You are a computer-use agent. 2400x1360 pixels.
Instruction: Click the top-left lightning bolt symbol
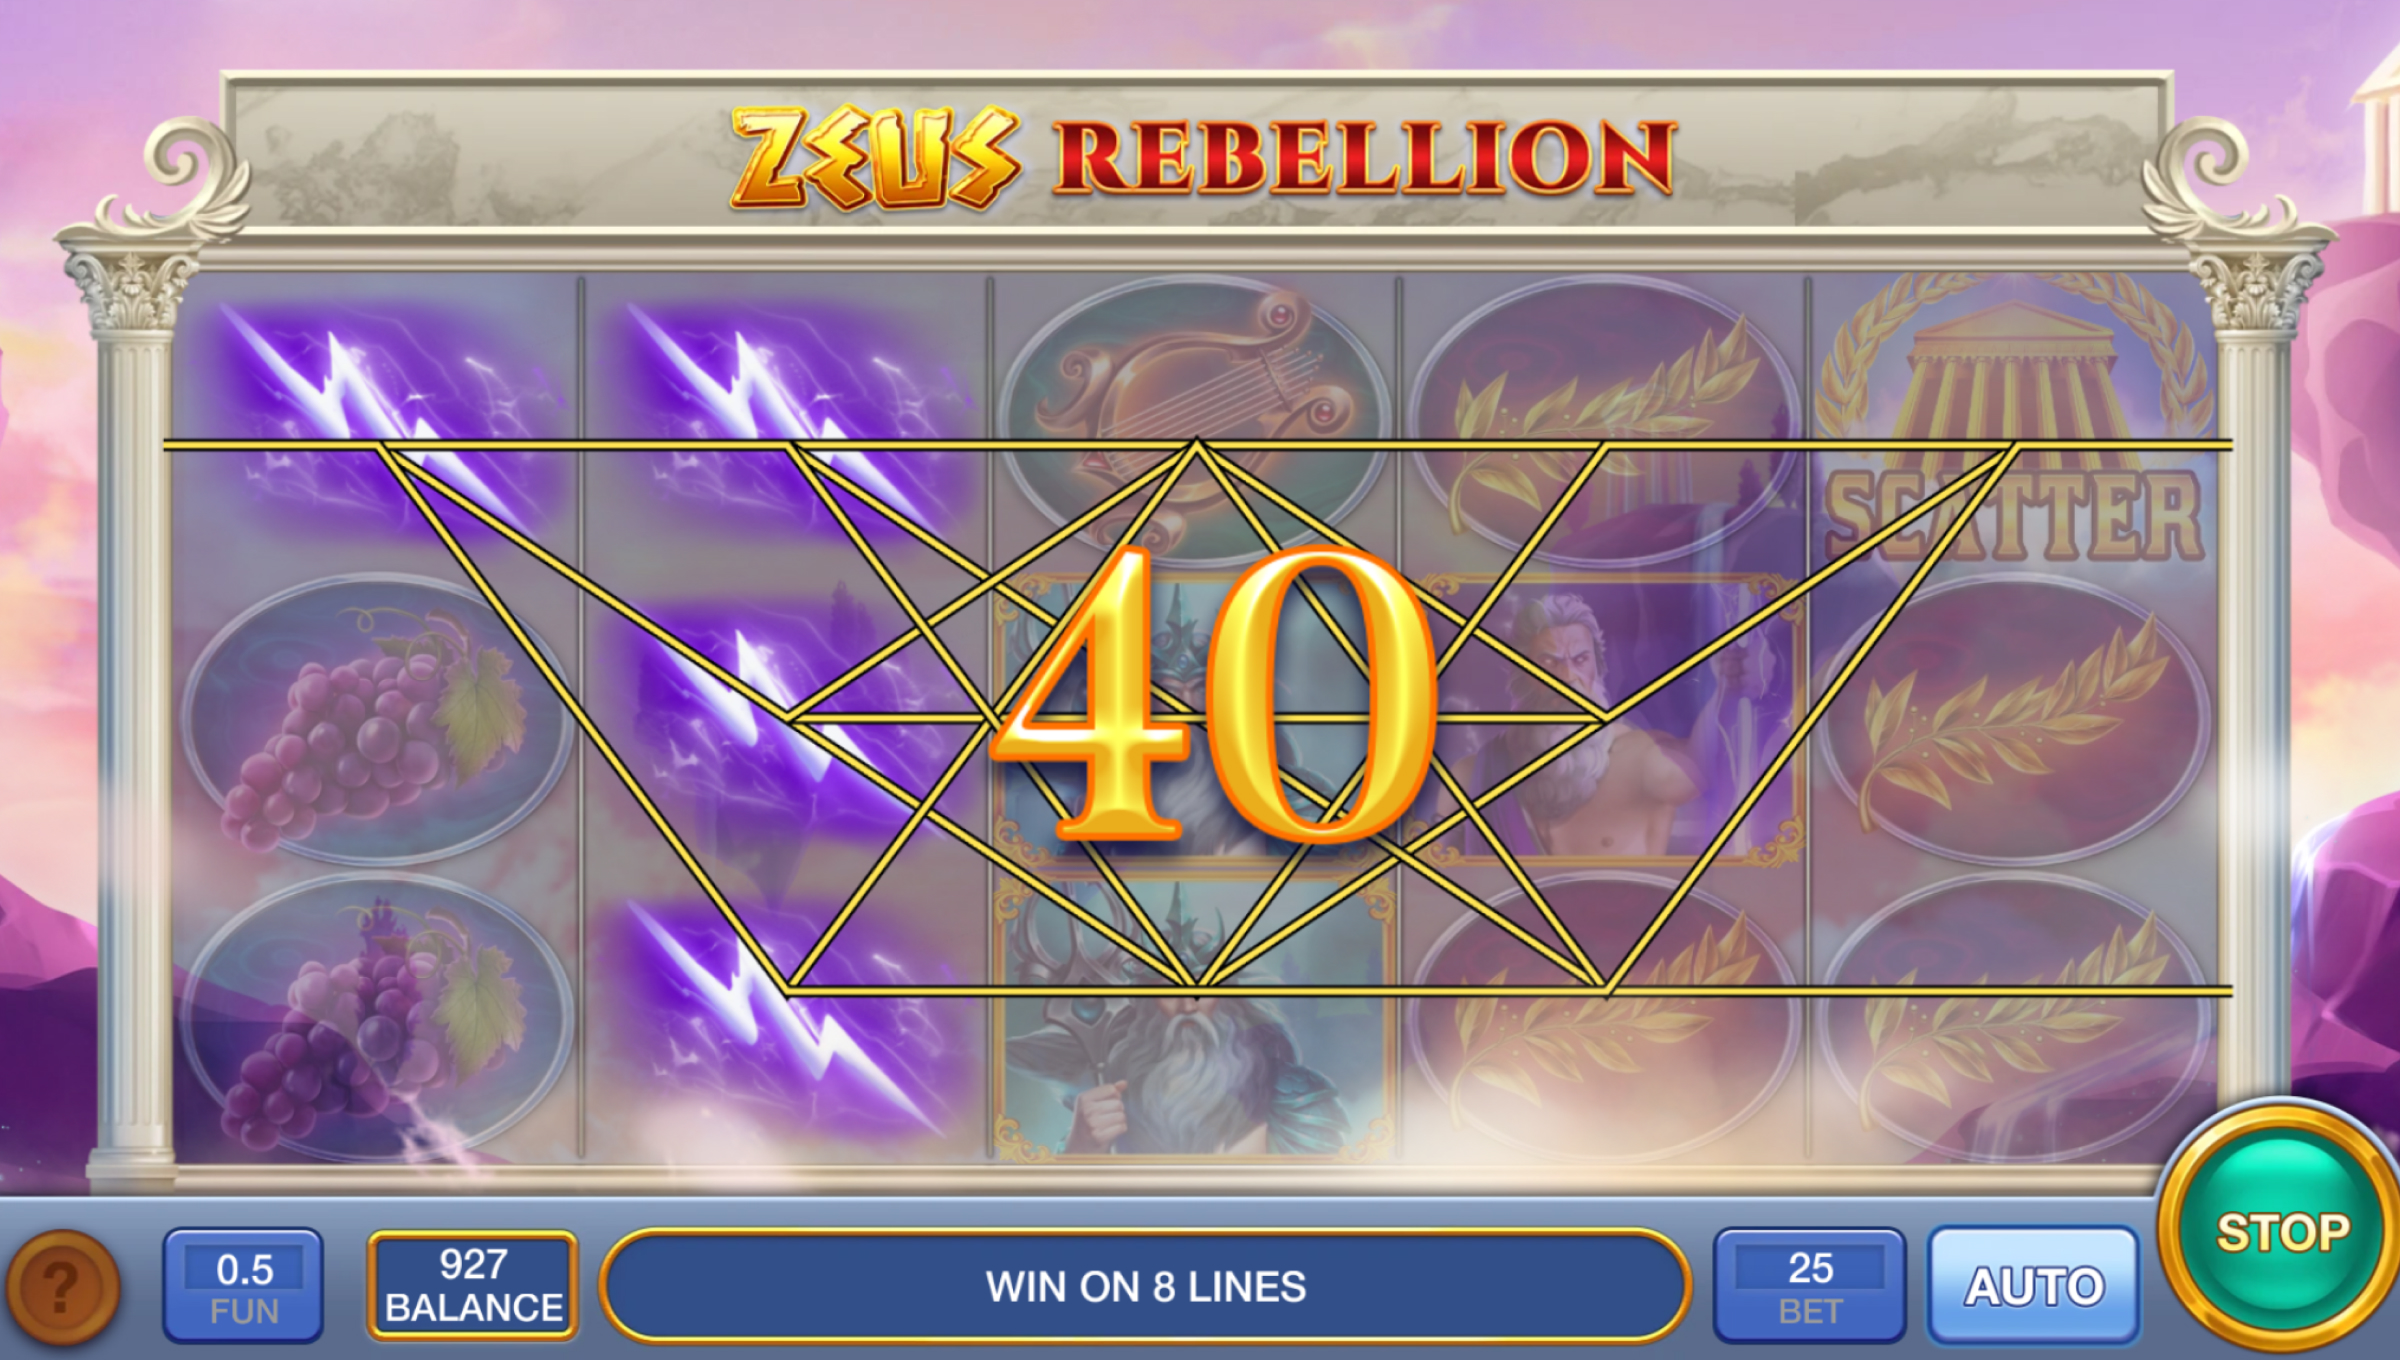click(x=378, y=420)
